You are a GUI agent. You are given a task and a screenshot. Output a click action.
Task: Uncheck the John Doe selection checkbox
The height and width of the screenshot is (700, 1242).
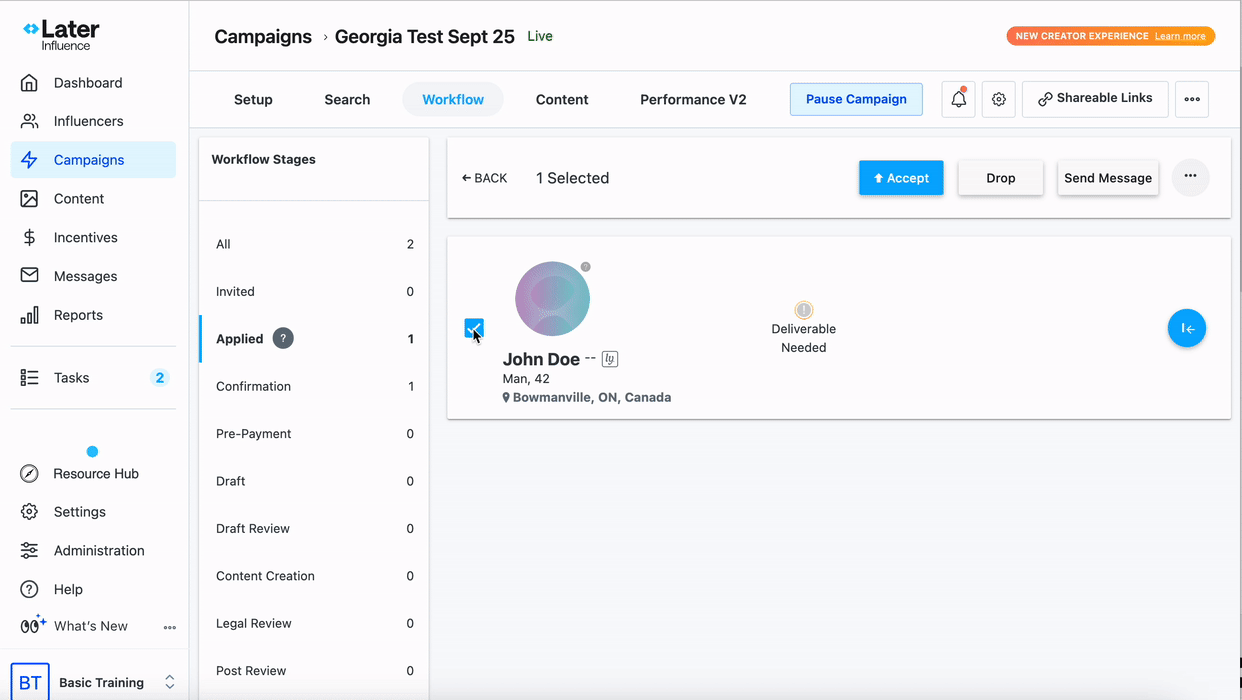[x=474, y=328]
